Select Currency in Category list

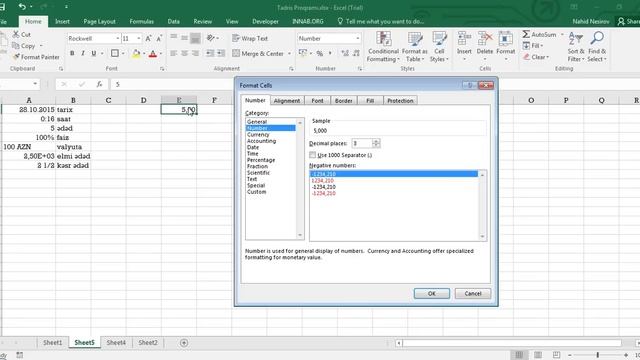[x=258, y=134]
